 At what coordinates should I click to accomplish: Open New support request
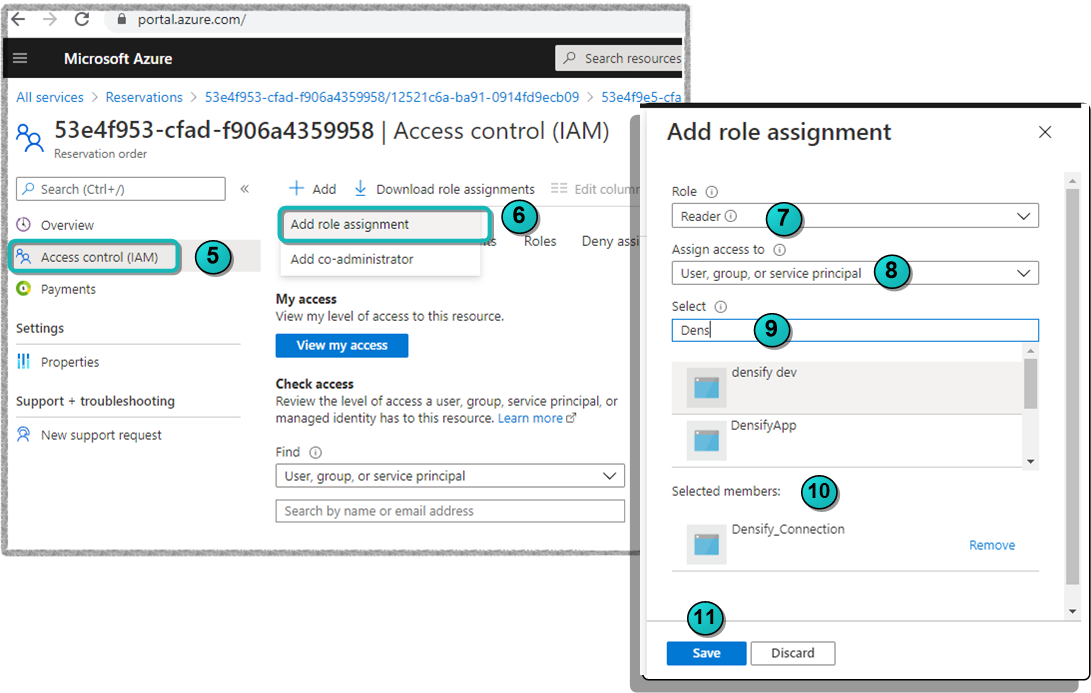tap(101, 436)
